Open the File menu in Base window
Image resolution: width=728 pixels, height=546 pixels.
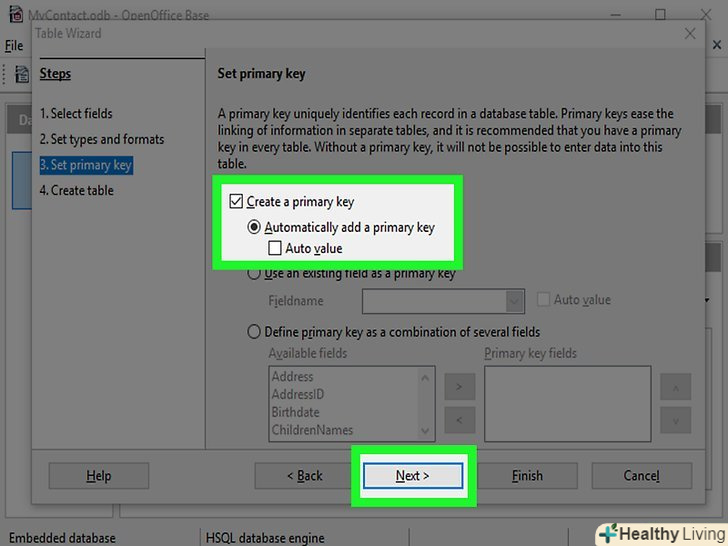click(x=14, y=46)
